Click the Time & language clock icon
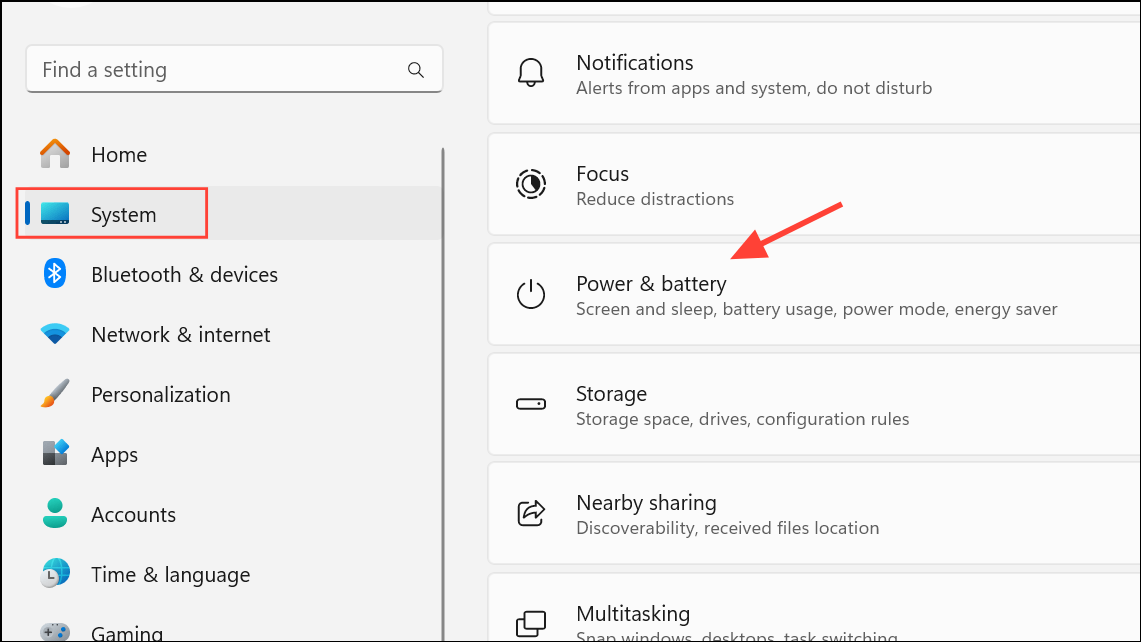The width and height of the screenshot is (1141, 642). pos(54,574)
